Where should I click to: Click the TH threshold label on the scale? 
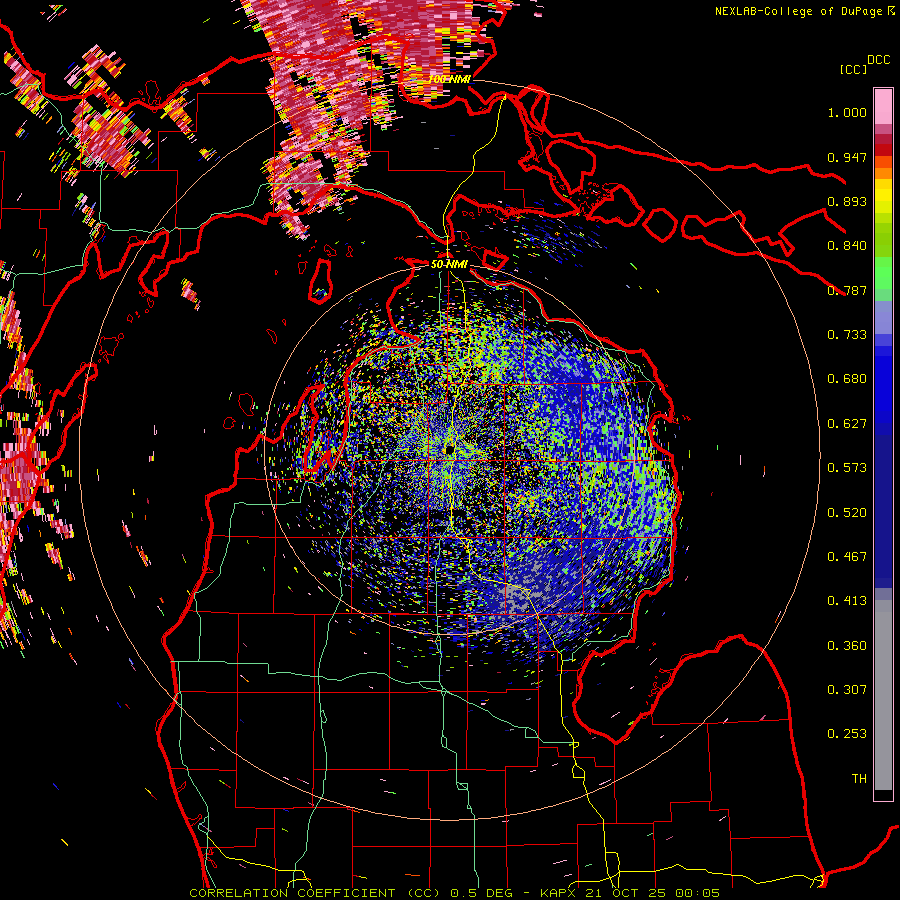point(859,779)
